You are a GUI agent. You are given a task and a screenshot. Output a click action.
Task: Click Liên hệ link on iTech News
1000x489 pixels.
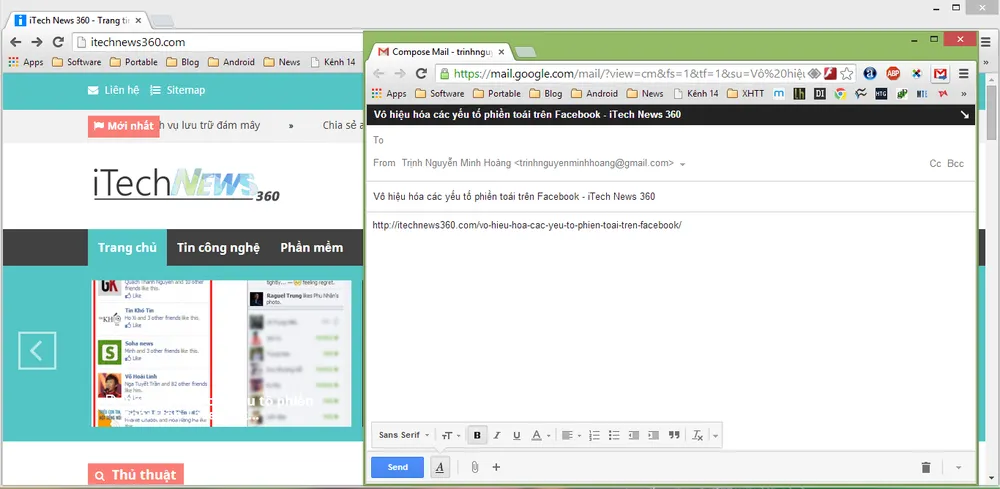(114, 90)
